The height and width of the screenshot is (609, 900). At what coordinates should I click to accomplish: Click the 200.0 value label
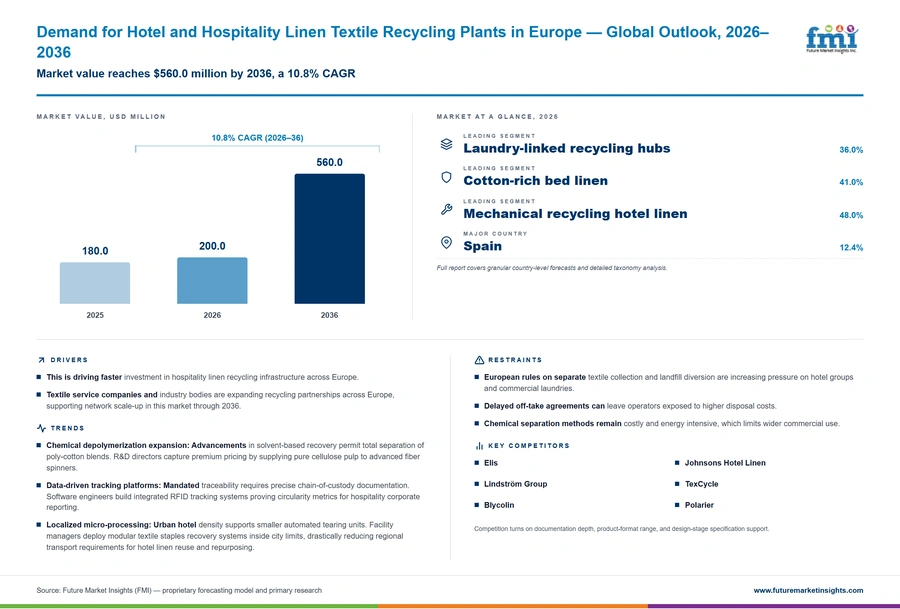point(212,246)
